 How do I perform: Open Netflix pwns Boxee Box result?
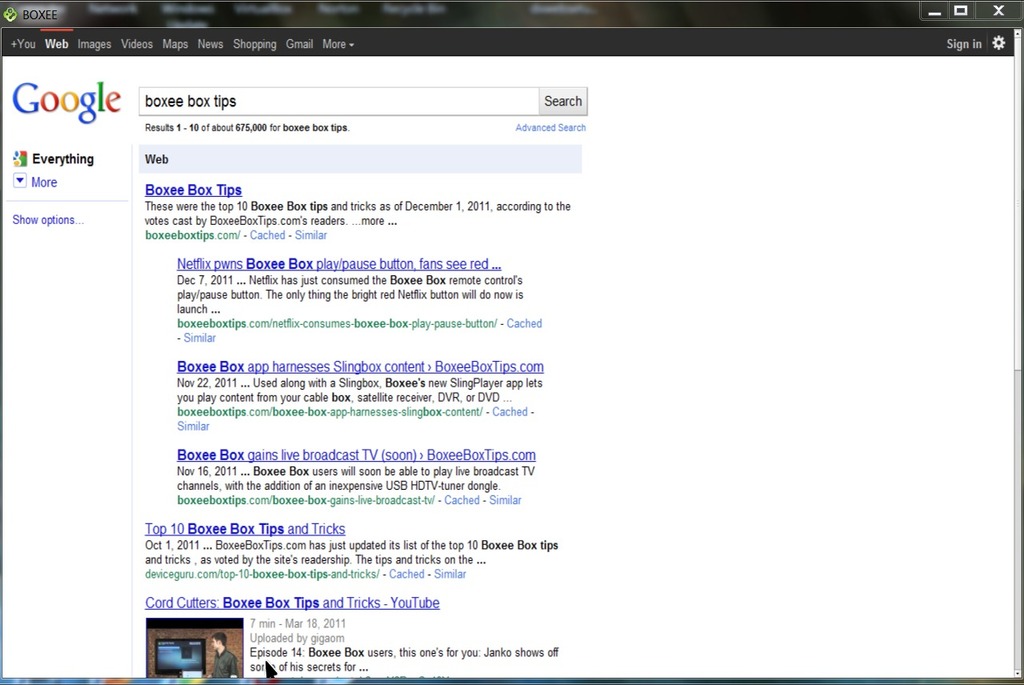(x=339, y=264)
